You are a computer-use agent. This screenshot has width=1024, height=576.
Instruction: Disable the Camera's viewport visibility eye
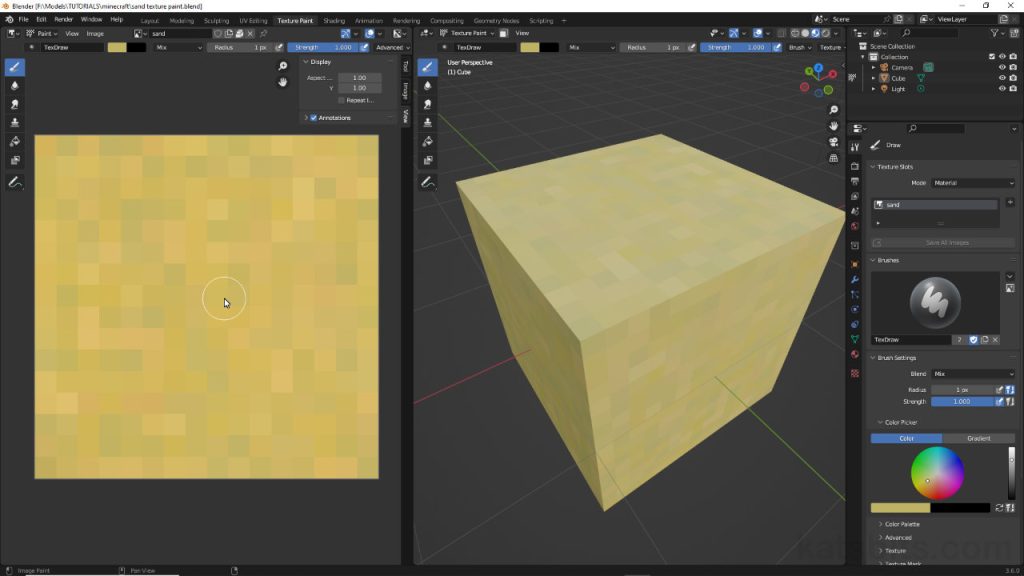coord(1002,68)
